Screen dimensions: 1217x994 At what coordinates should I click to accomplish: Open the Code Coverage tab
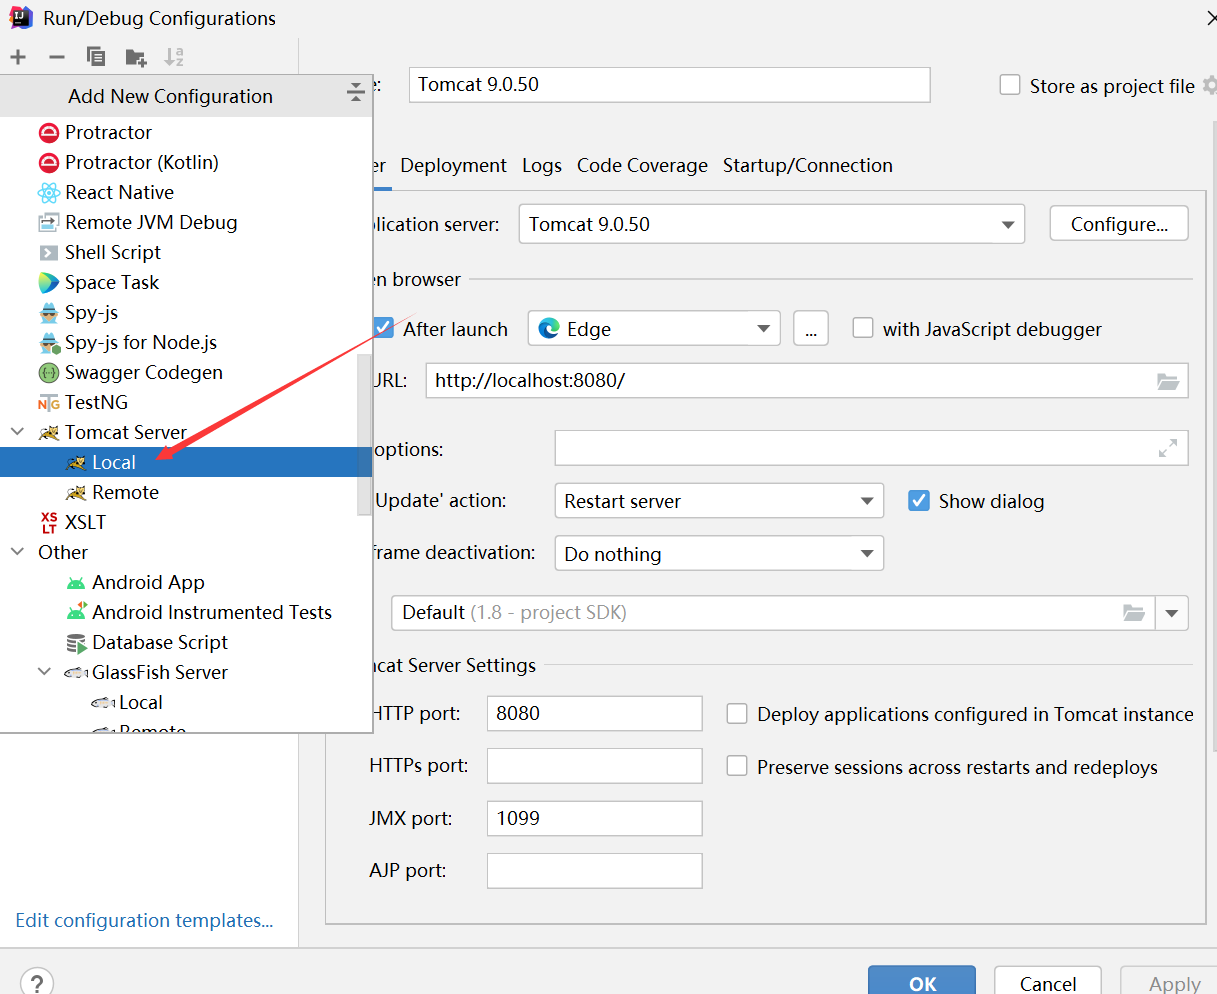[642, 165]
